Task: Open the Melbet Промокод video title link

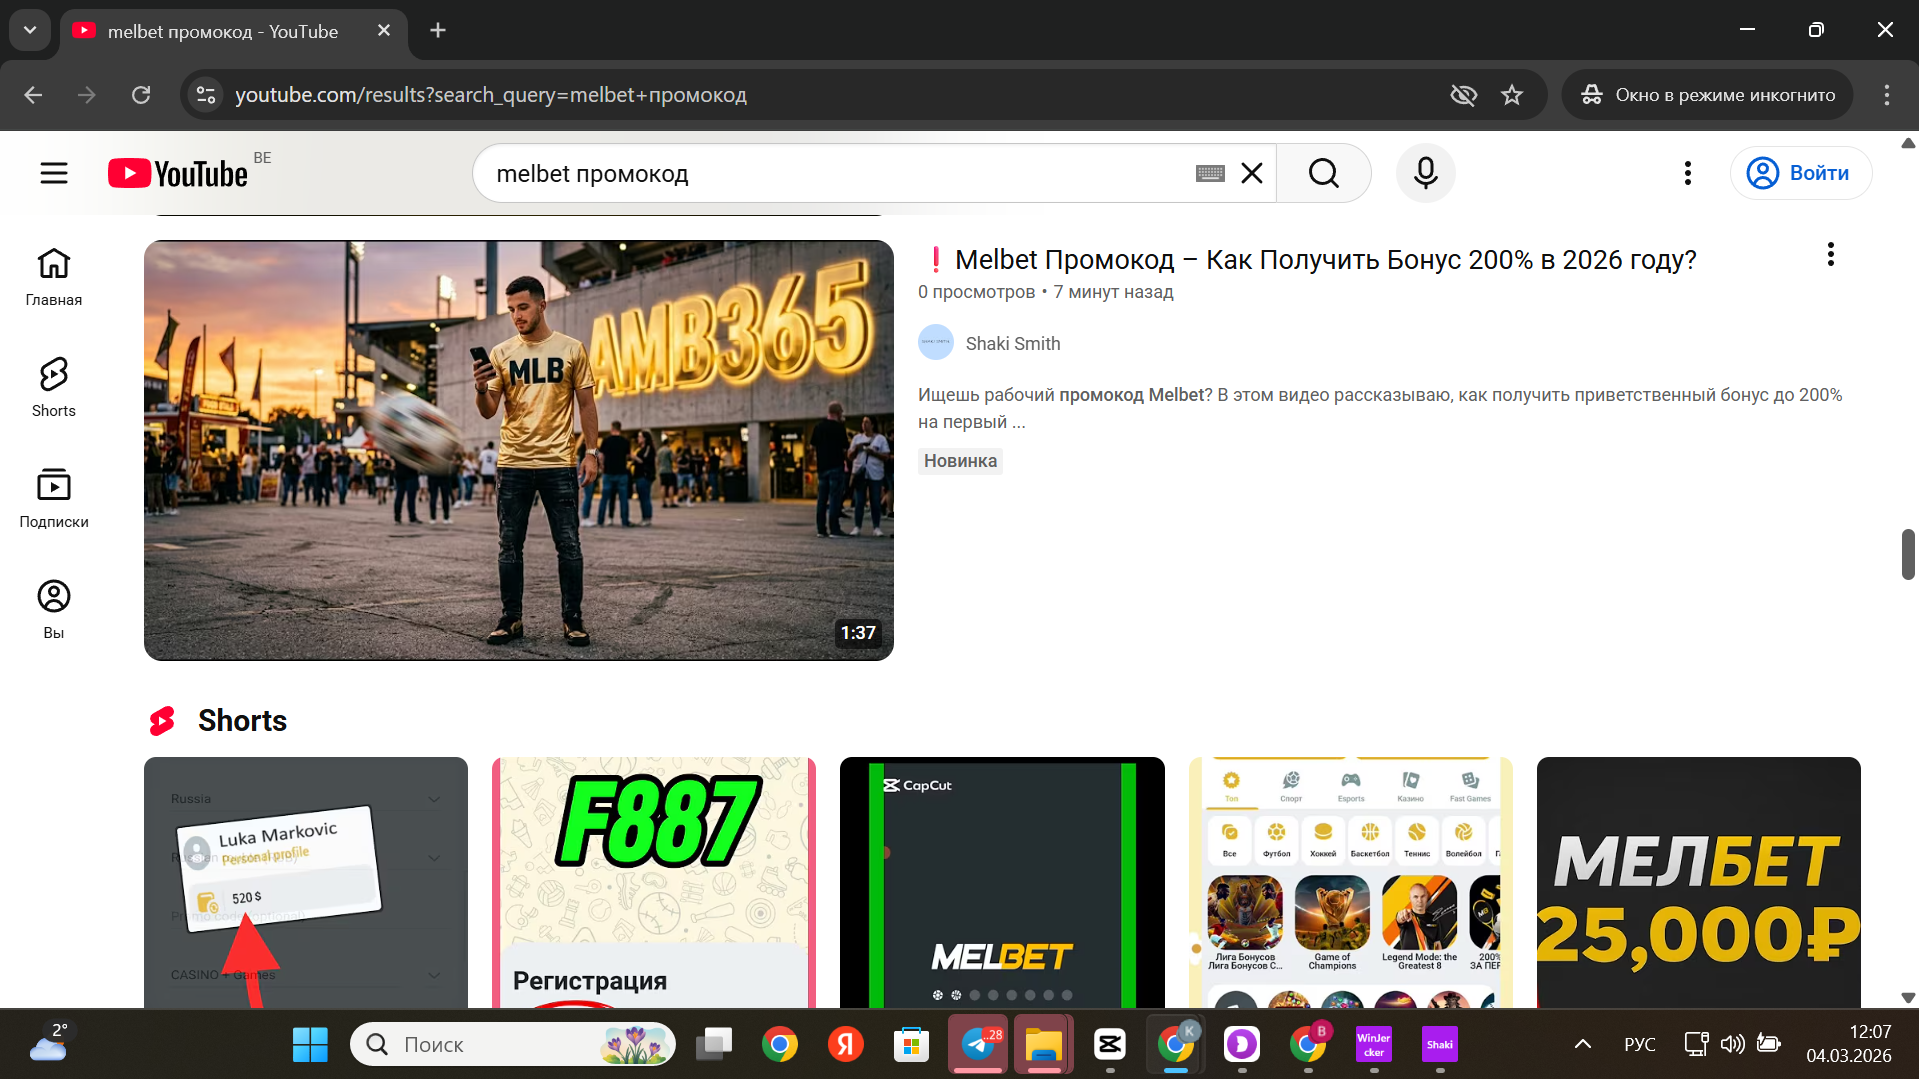Action: coord(1325,260)
